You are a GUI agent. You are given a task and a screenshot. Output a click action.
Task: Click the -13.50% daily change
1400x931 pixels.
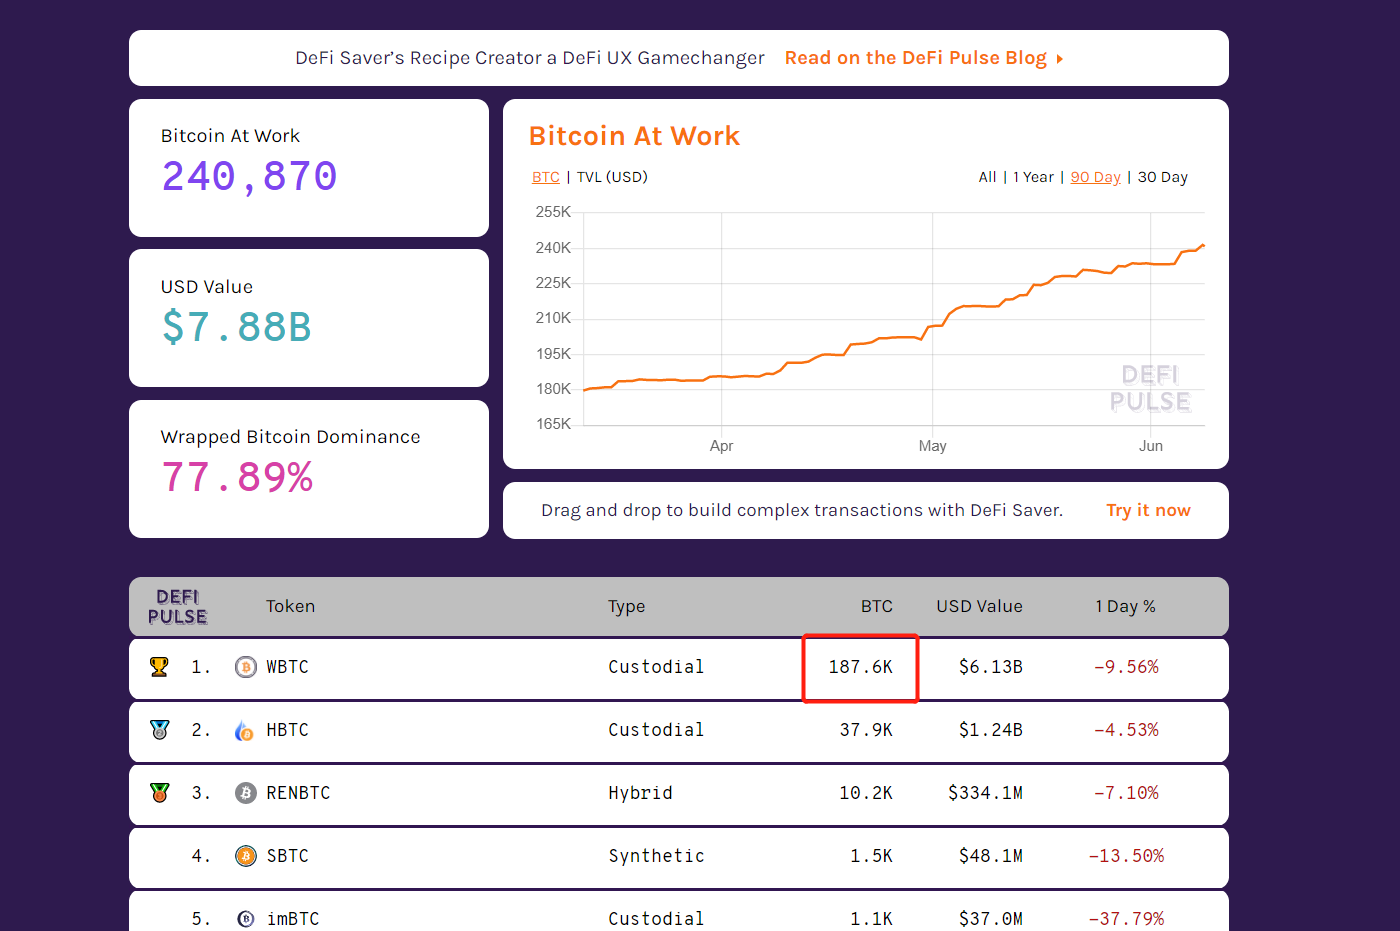tap(1126, 856)
